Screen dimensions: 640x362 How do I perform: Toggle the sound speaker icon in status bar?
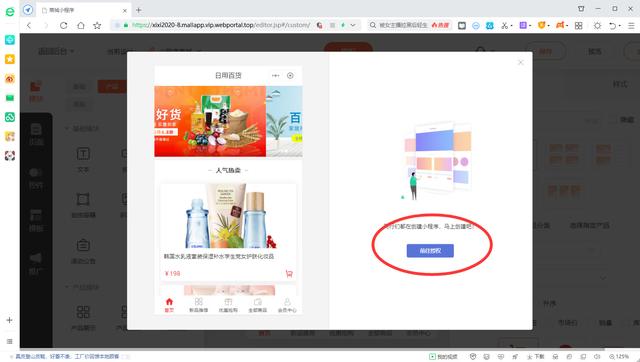click(597, 357)
